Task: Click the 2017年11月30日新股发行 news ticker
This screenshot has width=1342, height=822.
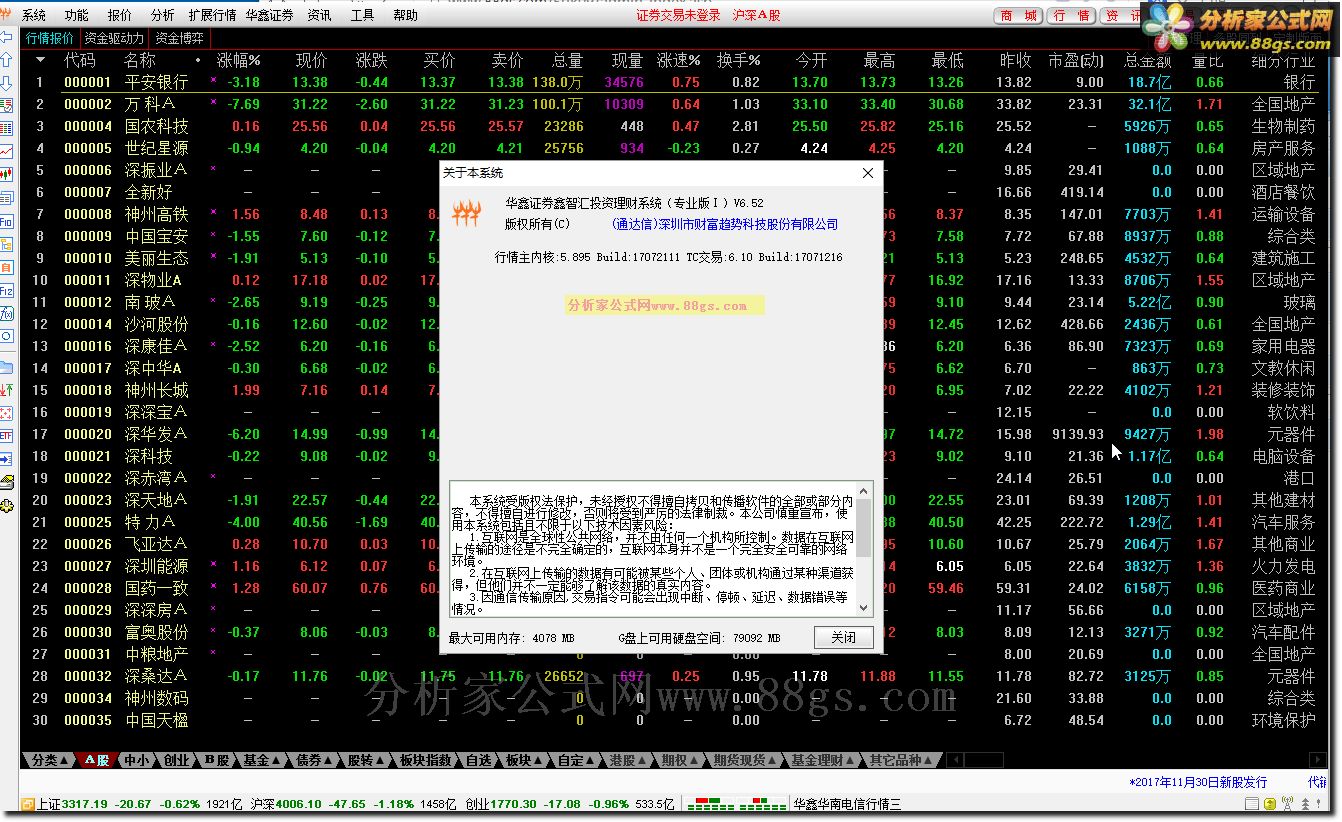Action: (x=1198, y=782)
